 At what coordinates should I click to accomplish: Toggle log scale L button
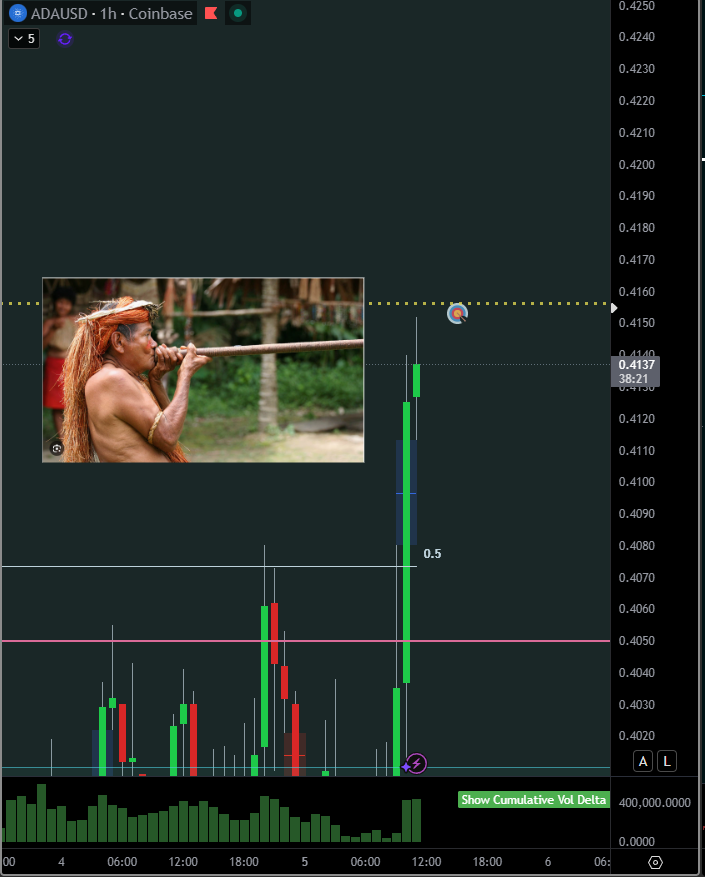tap(666, 761)
